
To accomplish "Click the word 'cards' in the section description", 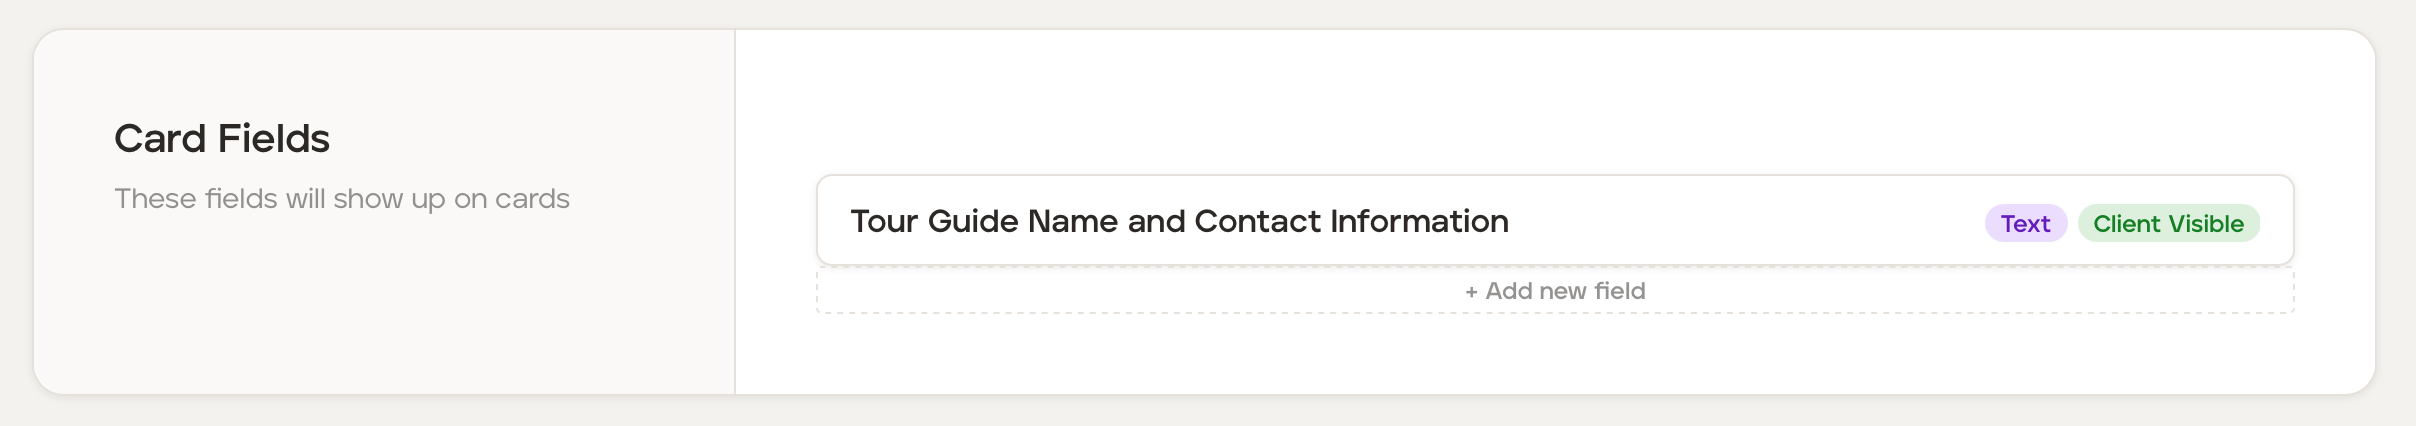I will coord(532,199).
